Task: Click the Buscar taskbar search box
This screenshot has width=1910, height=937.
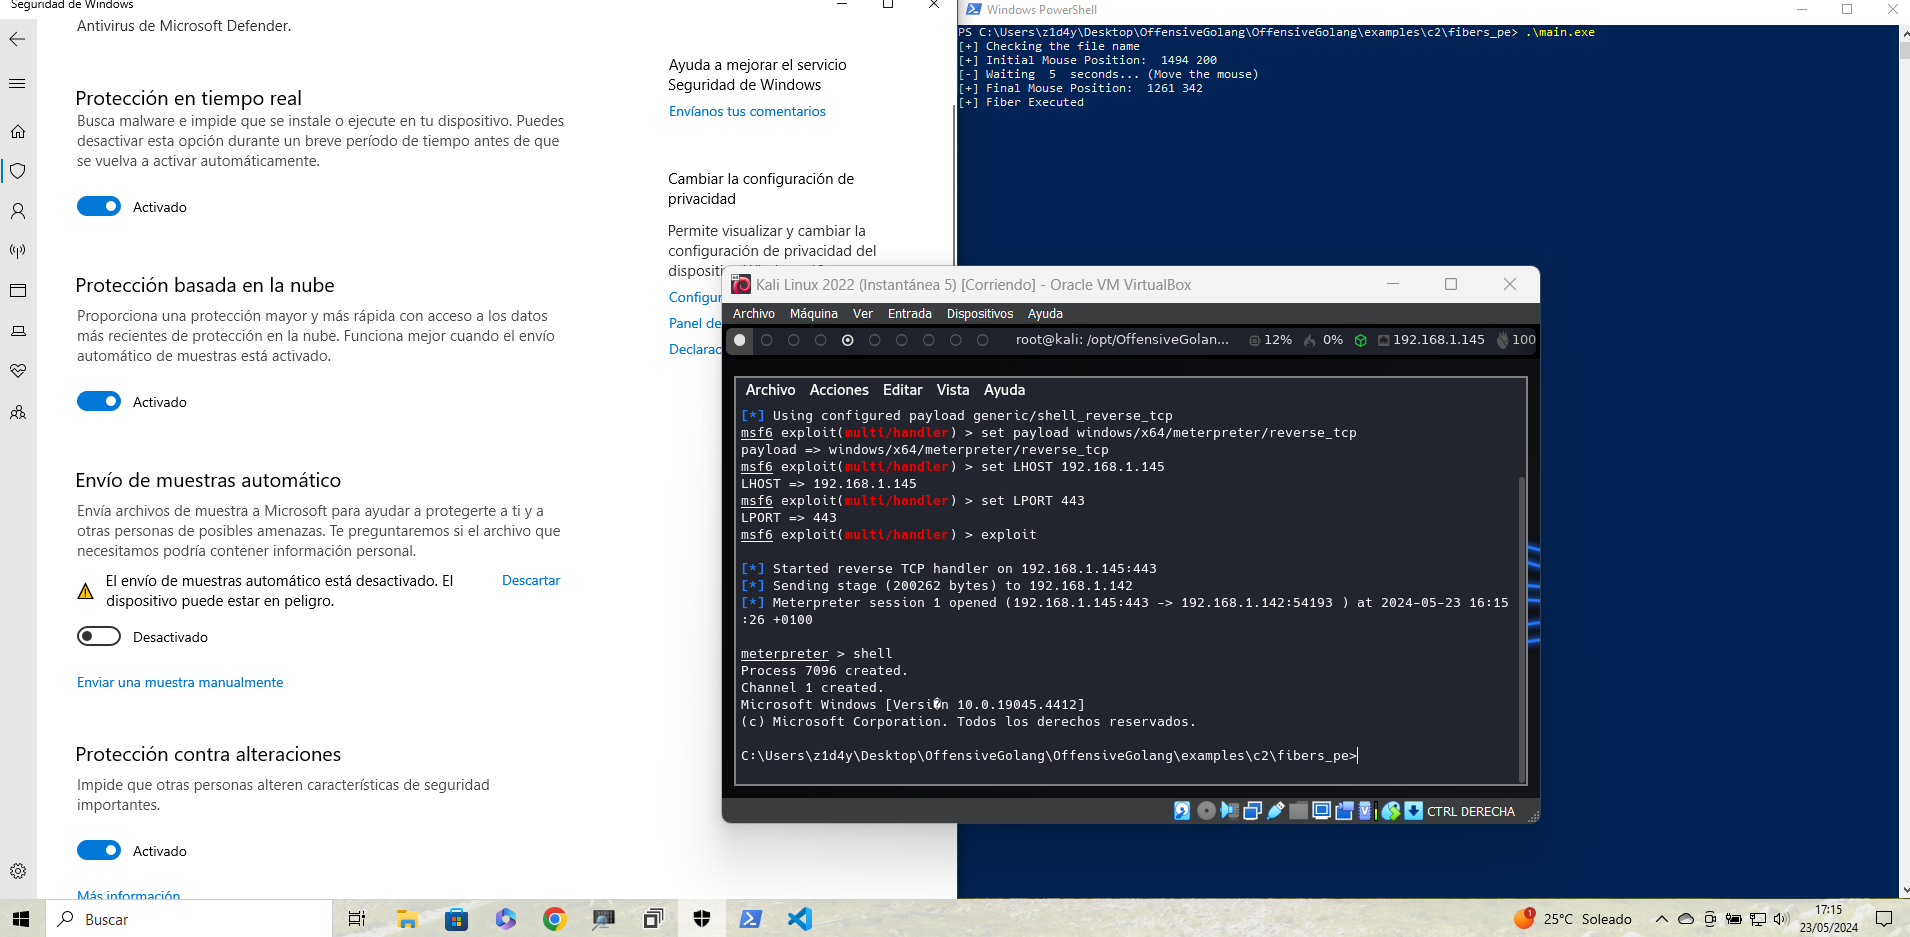Action: (190, 919)
